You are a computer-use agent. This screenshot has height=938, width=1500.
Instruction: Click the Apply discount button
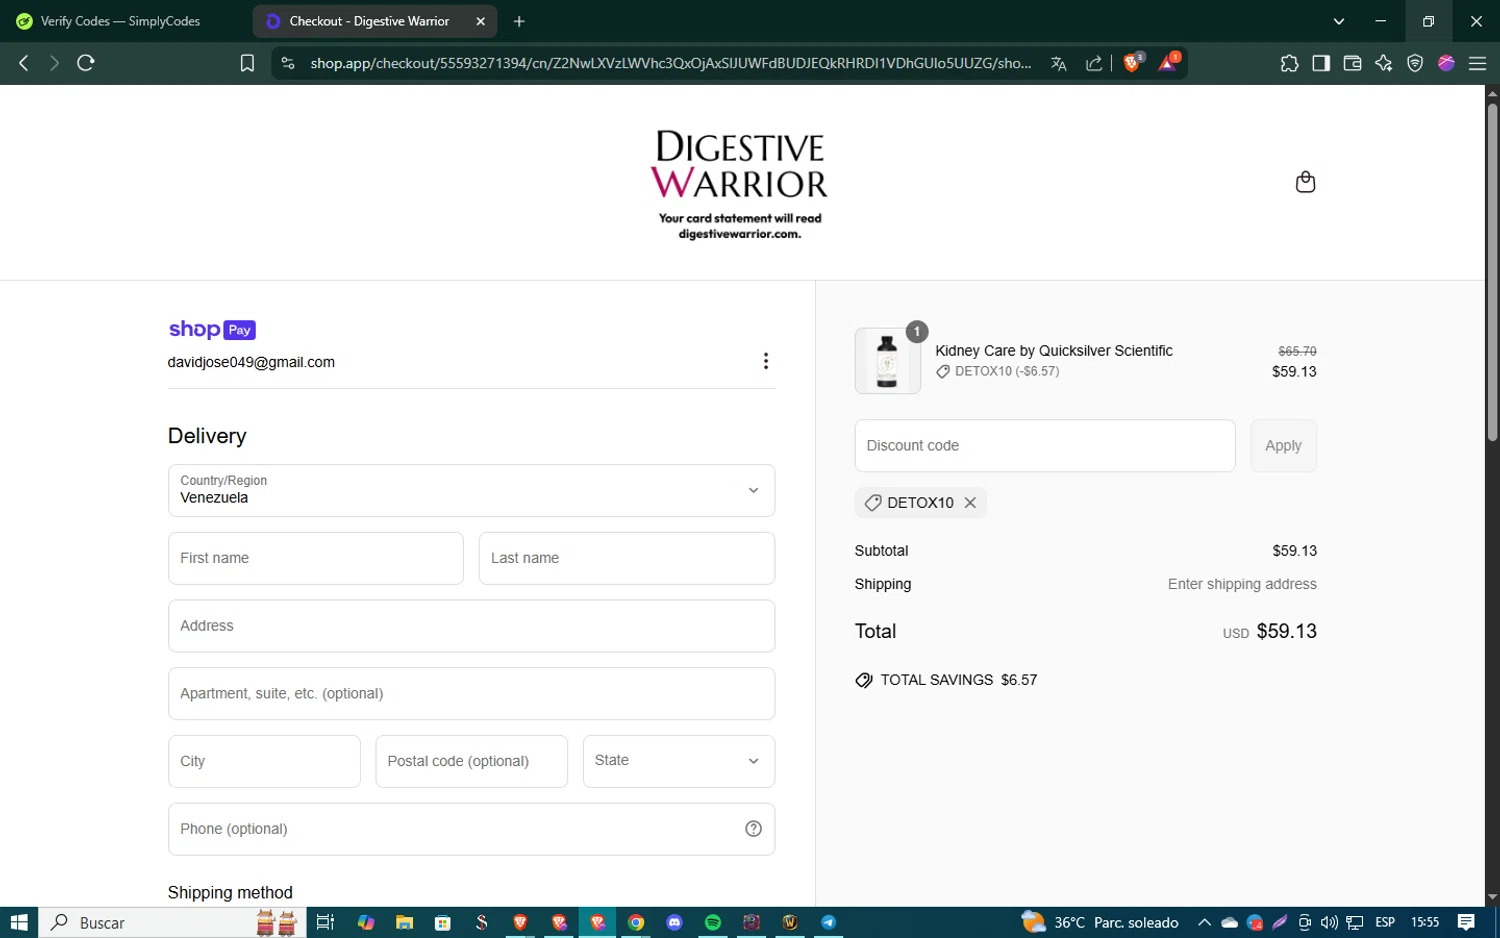tap(1283, 446)
